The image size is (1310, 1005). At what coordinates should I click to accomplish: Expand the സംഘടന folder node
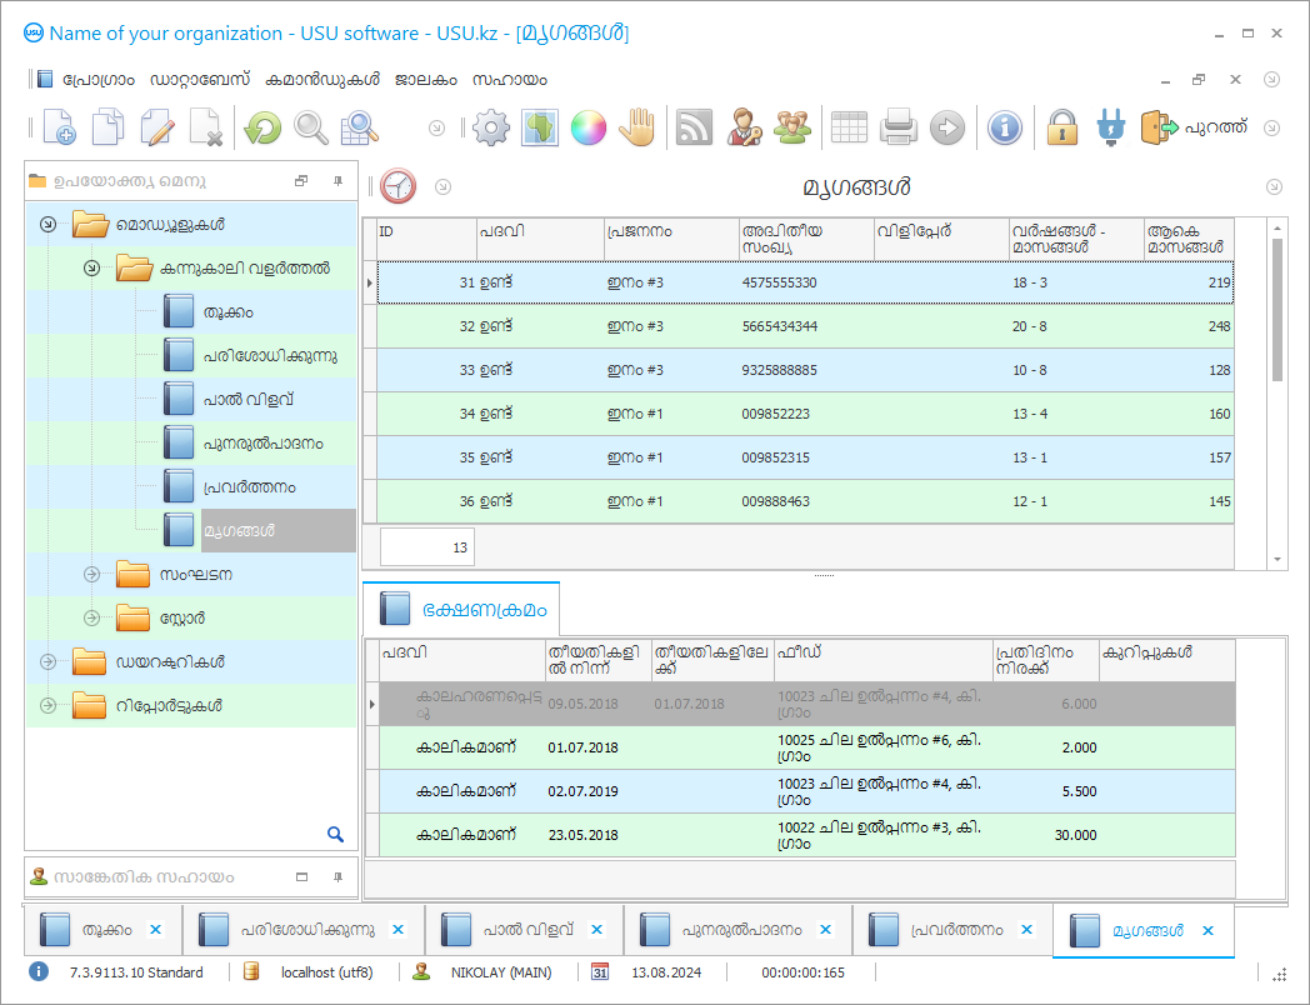pyautogui.click(x=91, y=574)
